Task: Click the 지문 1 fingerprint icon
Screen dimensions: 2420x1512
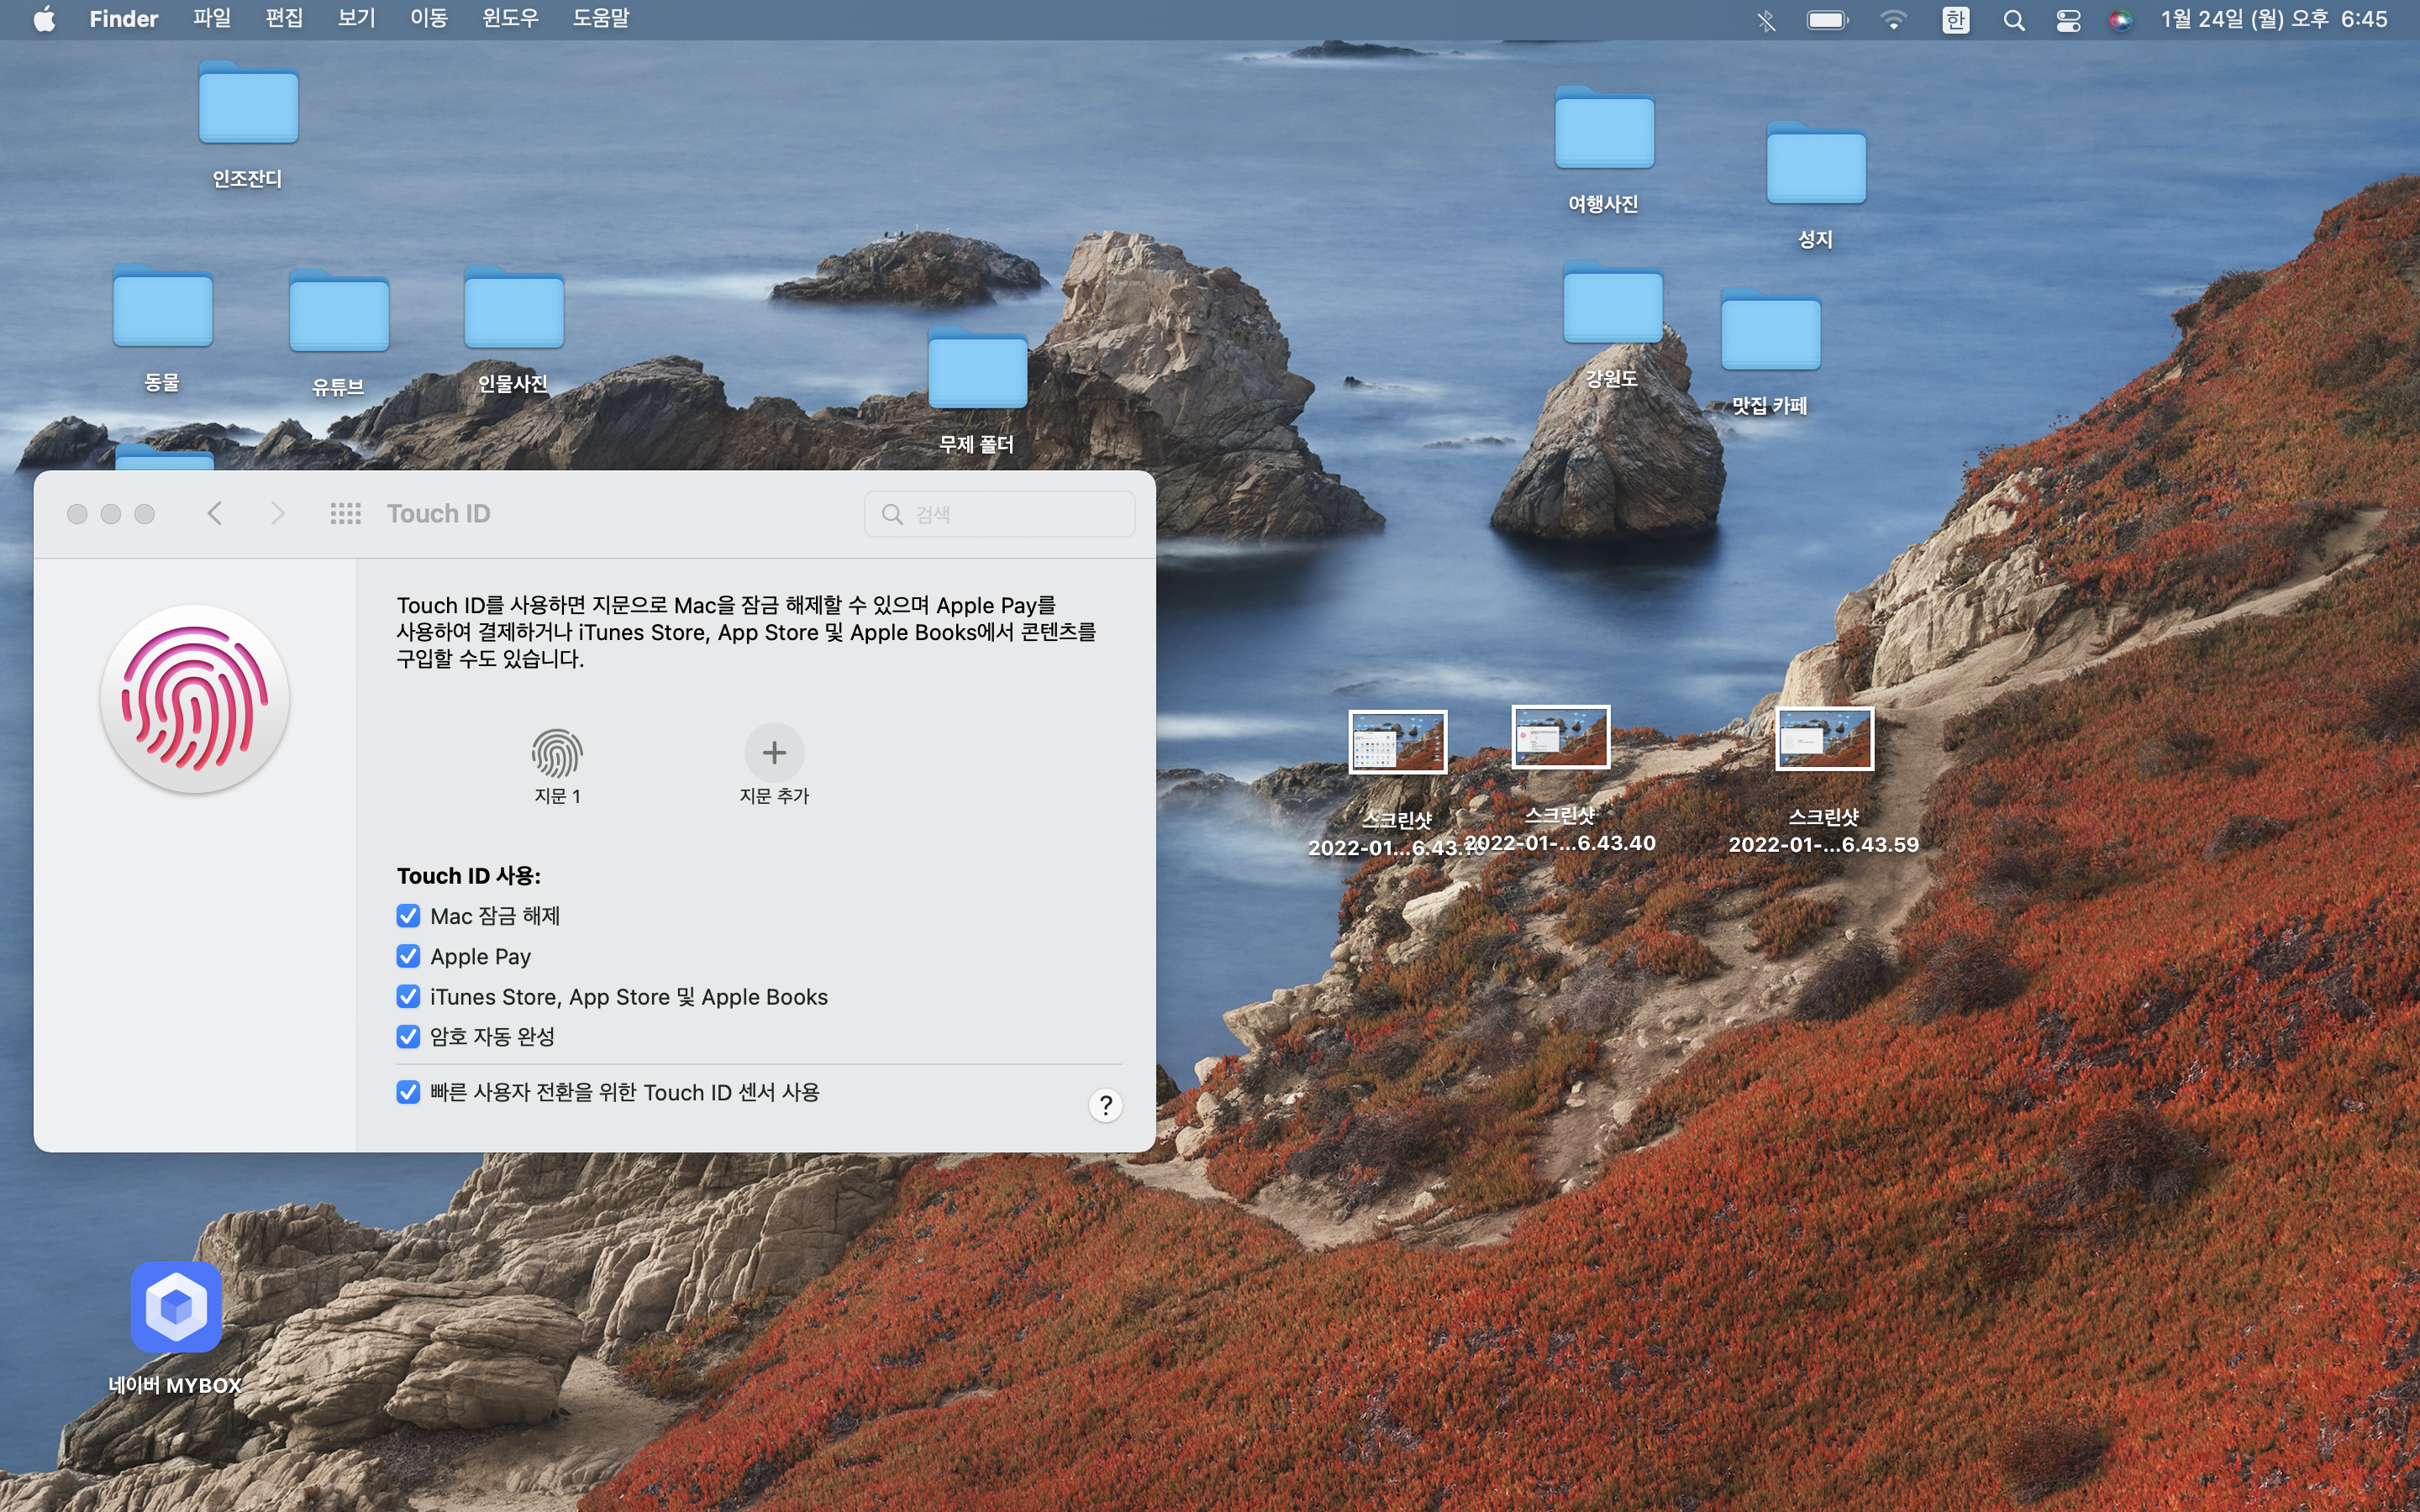Action: pyautogui.click(x=556, y=753)
